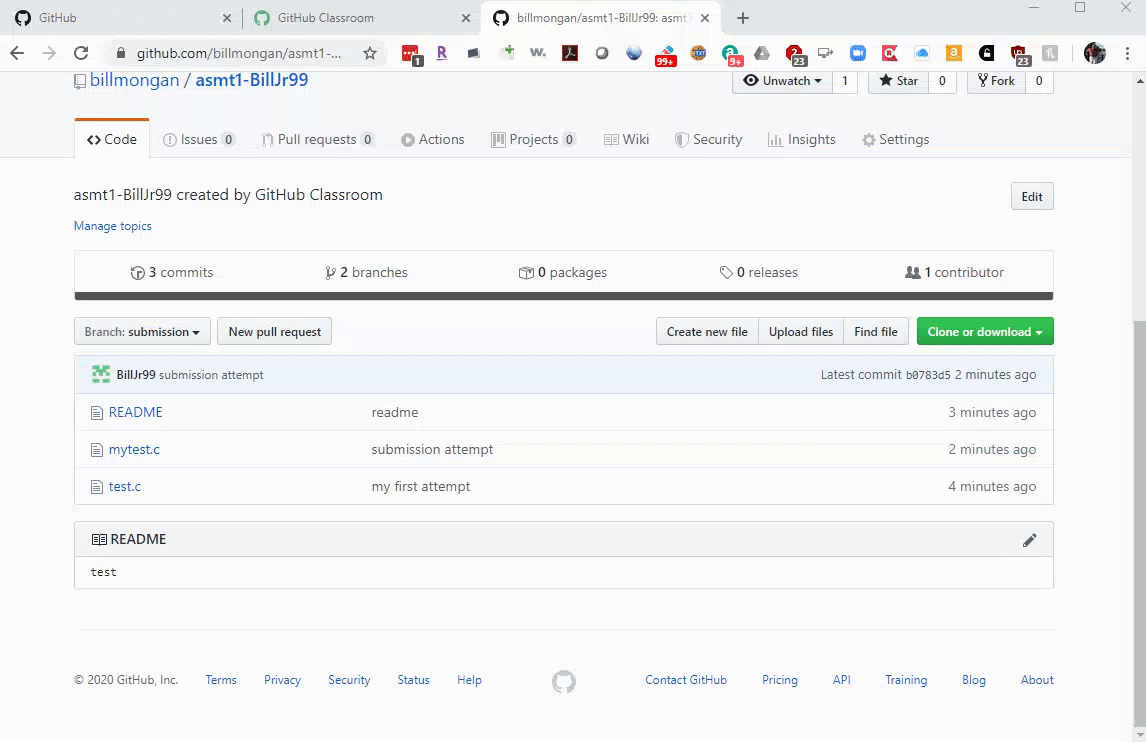Open the Security tab
1146x742 pixels.
(x=708, y=140)
